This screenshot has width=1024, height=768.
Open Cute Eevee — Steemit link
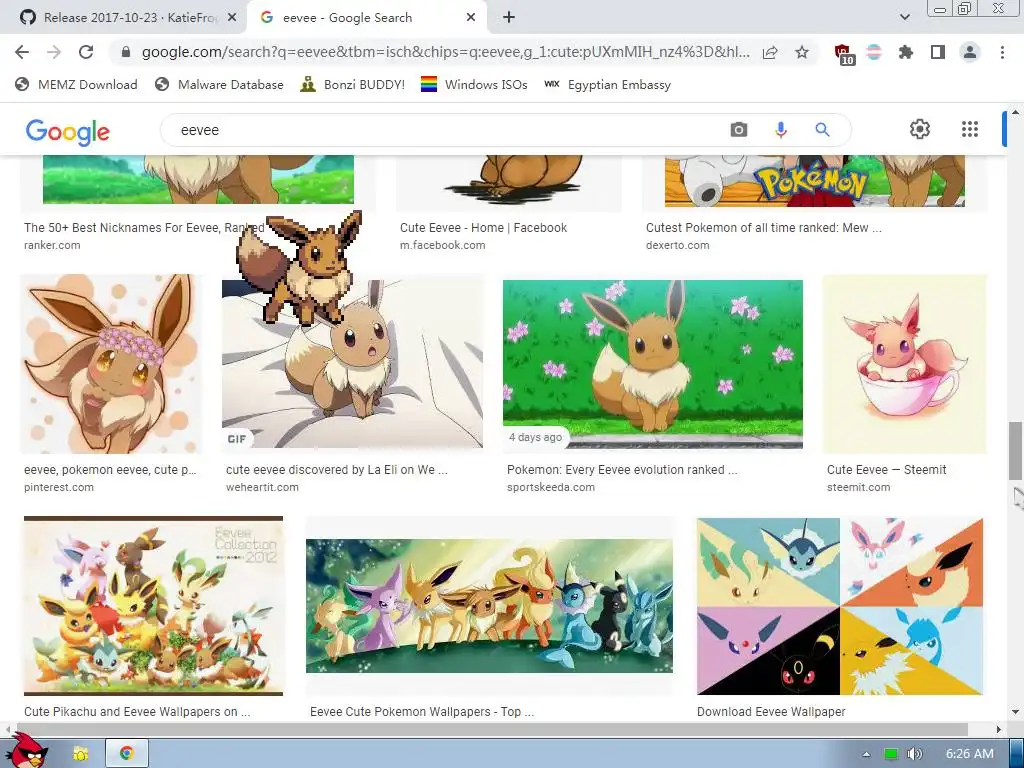(886, 470)
